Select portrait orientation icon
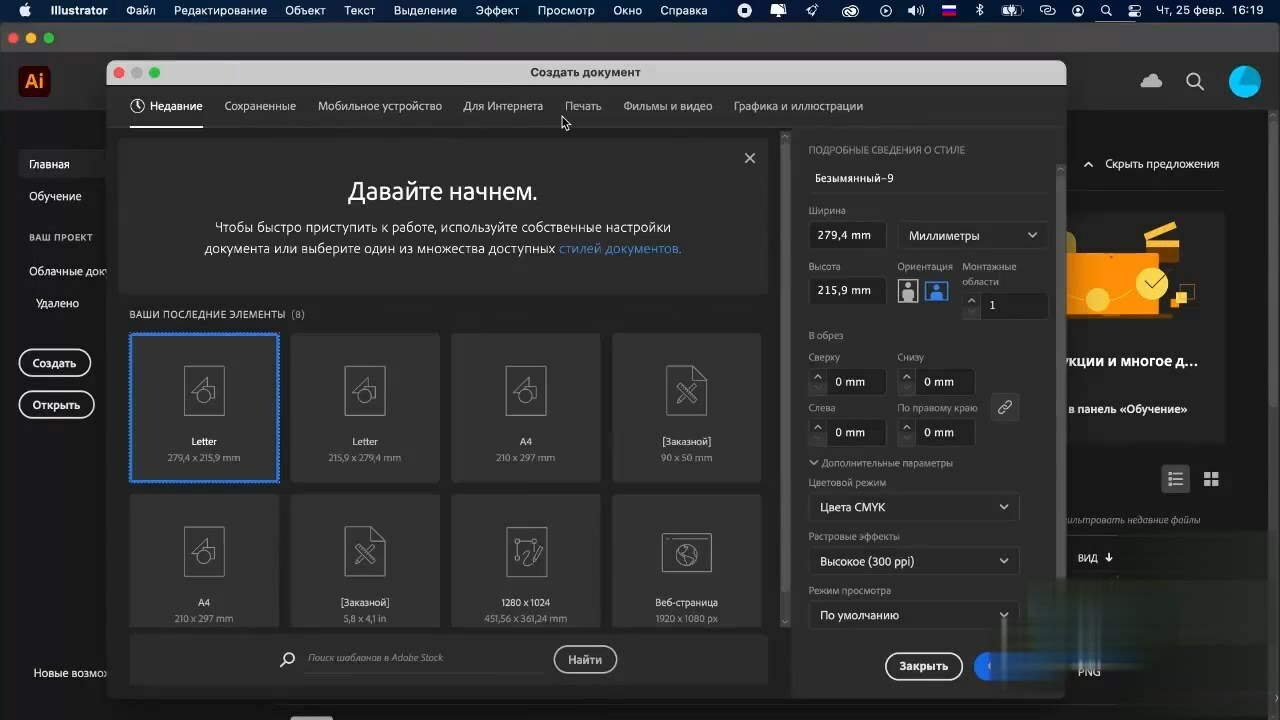 point(908,291)
